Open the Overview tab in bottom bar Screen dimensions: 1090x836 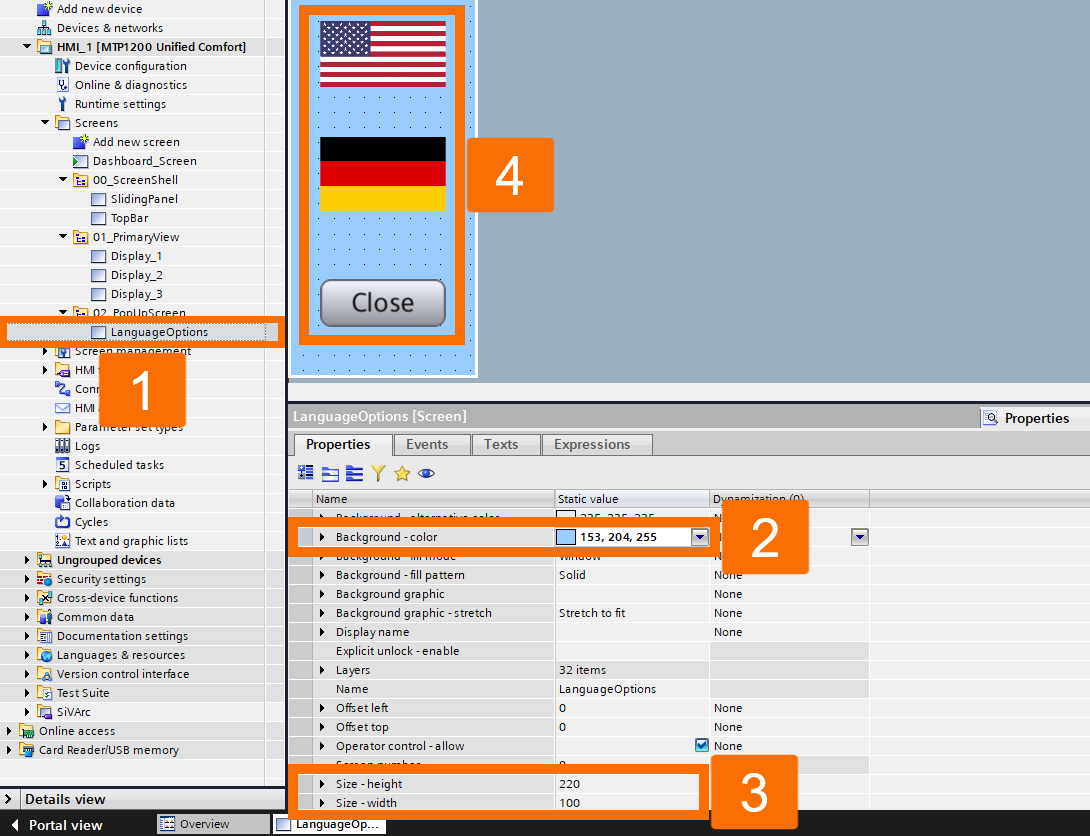point(213,824)
